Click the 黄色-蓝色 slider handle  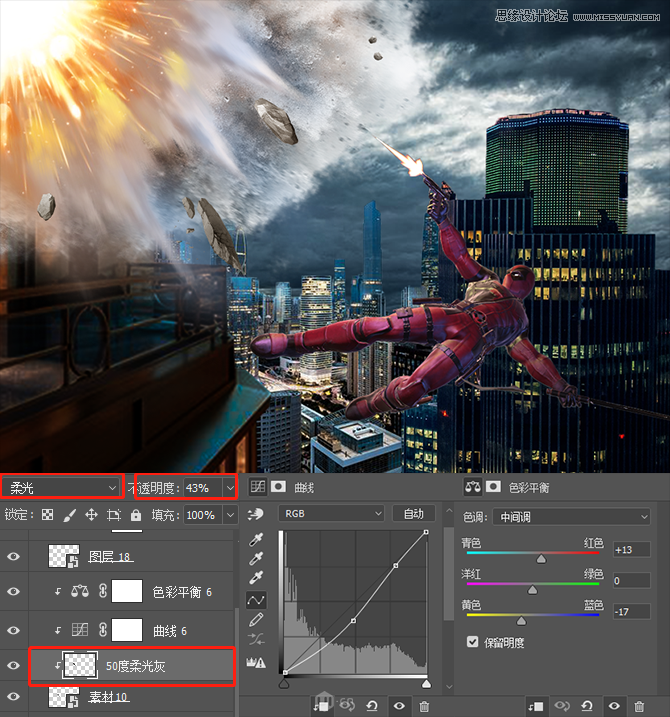click(x=521, y=621)
